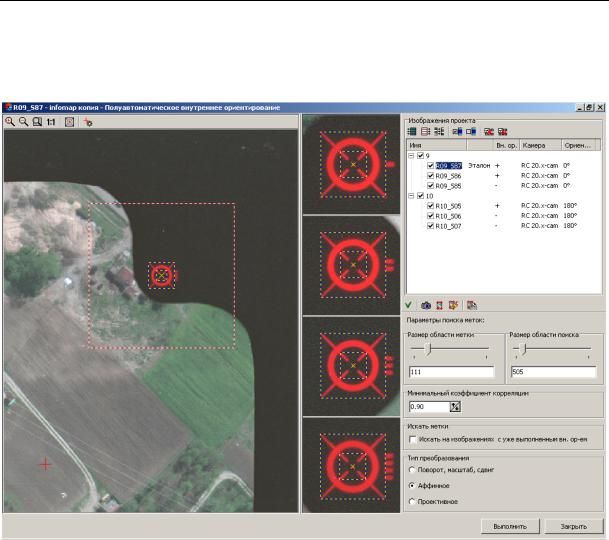Select 'Поворот, масштаб, сдвиг' transformation
This screenshot has width=609, height=540.
tap(412, 470)
